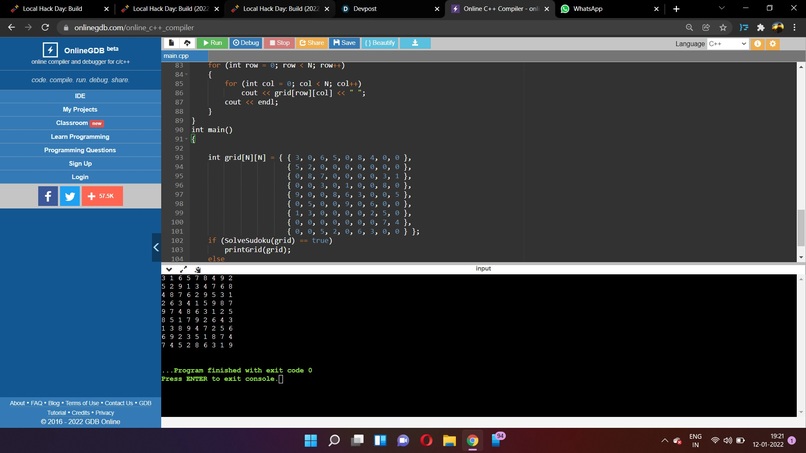Share on Facebook icon
Image resolution: width=806 pixels, height=453 pixels.
[x=48, y=196]
